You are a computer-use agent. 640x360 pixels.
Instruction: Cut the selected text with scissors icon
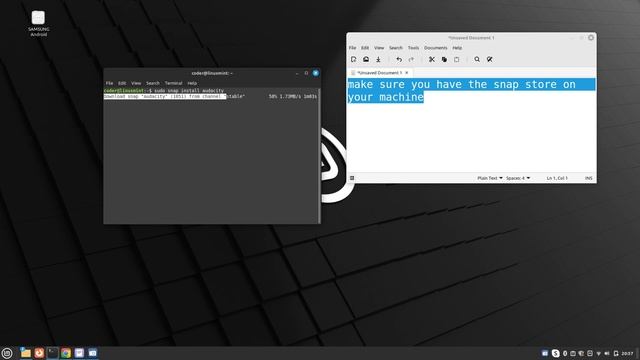432,60
